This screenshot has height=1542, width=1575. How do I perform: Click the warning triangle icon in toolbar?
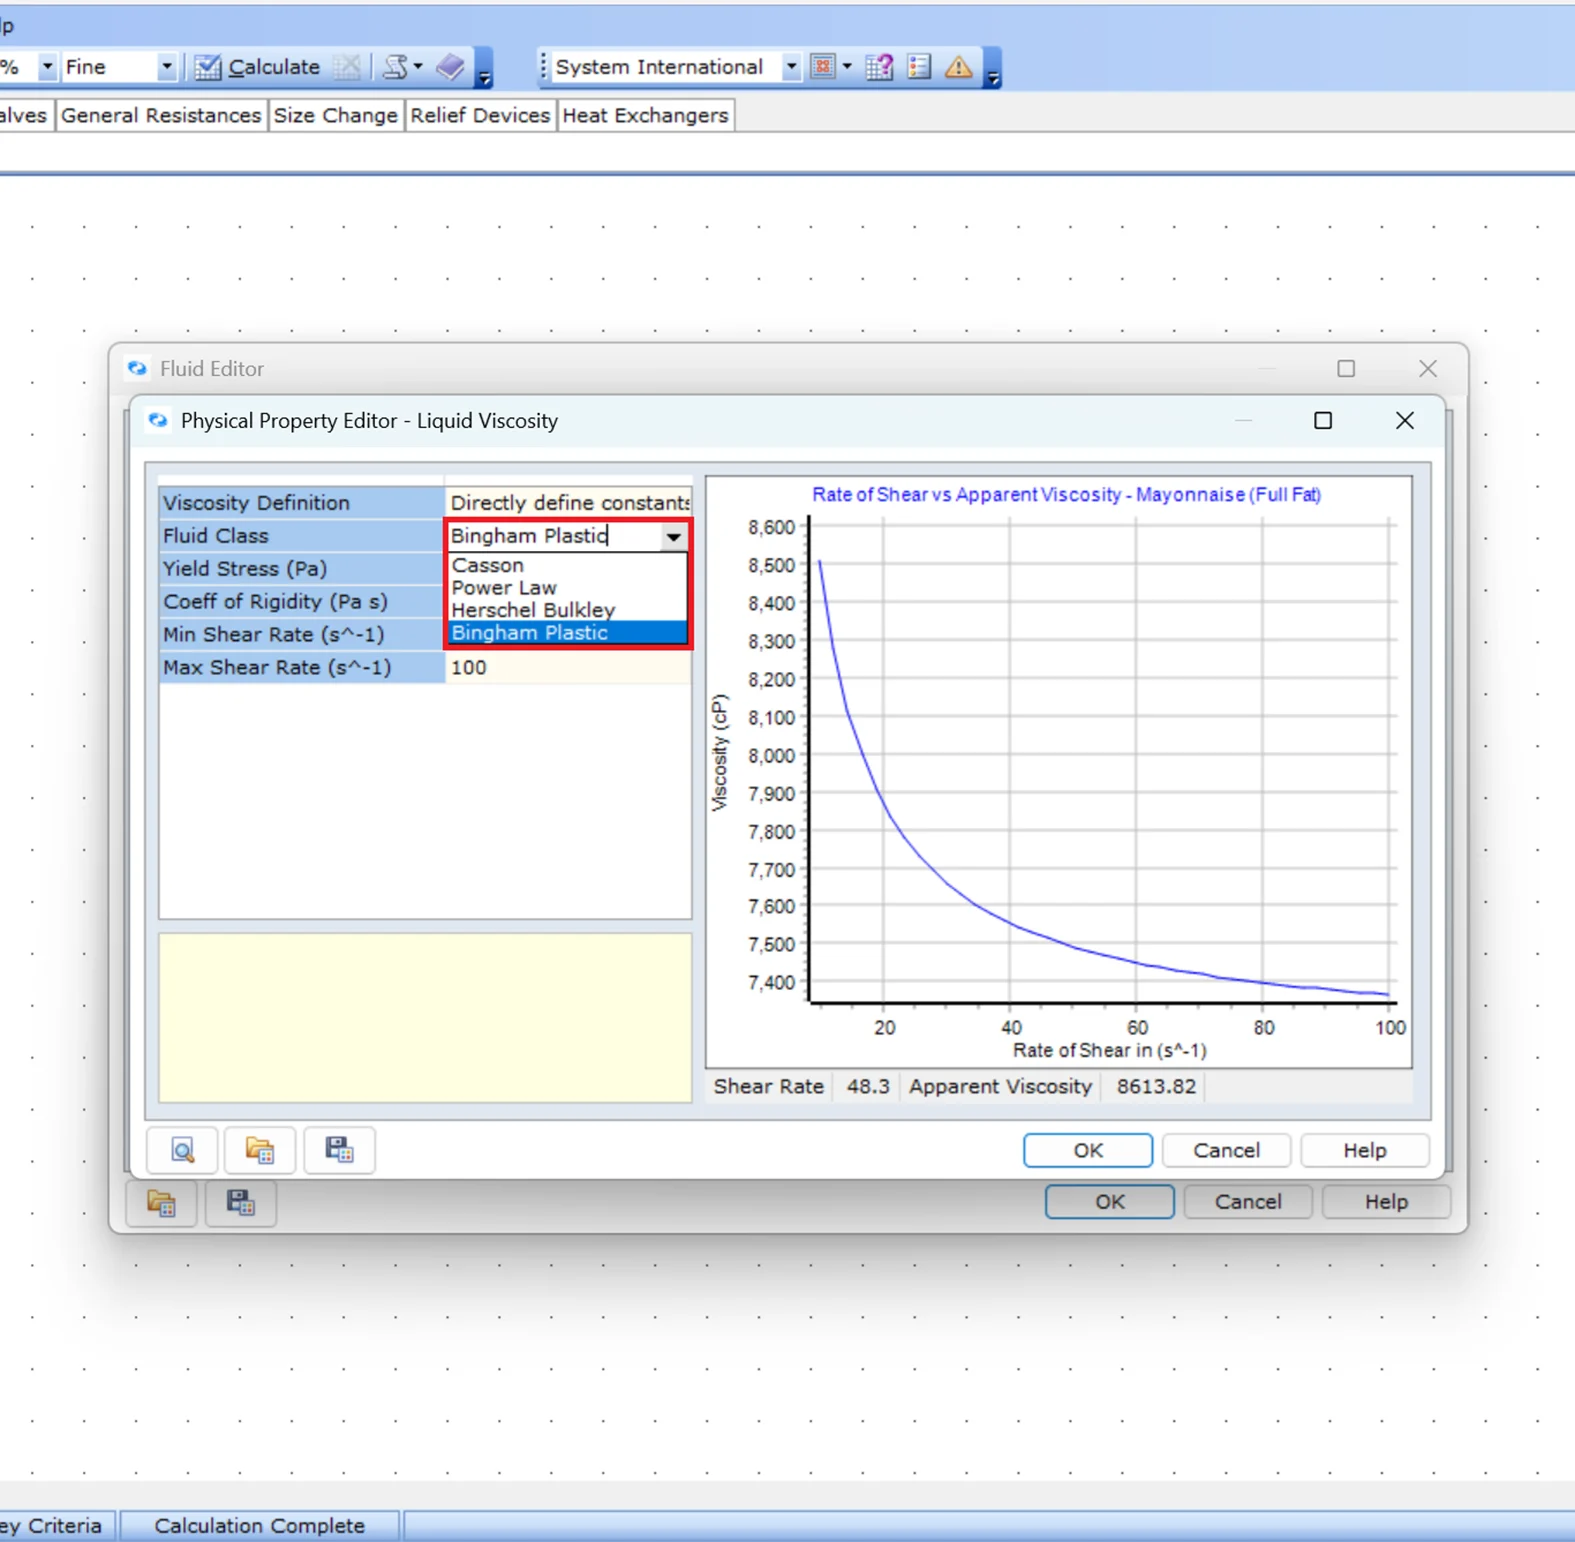958,67
